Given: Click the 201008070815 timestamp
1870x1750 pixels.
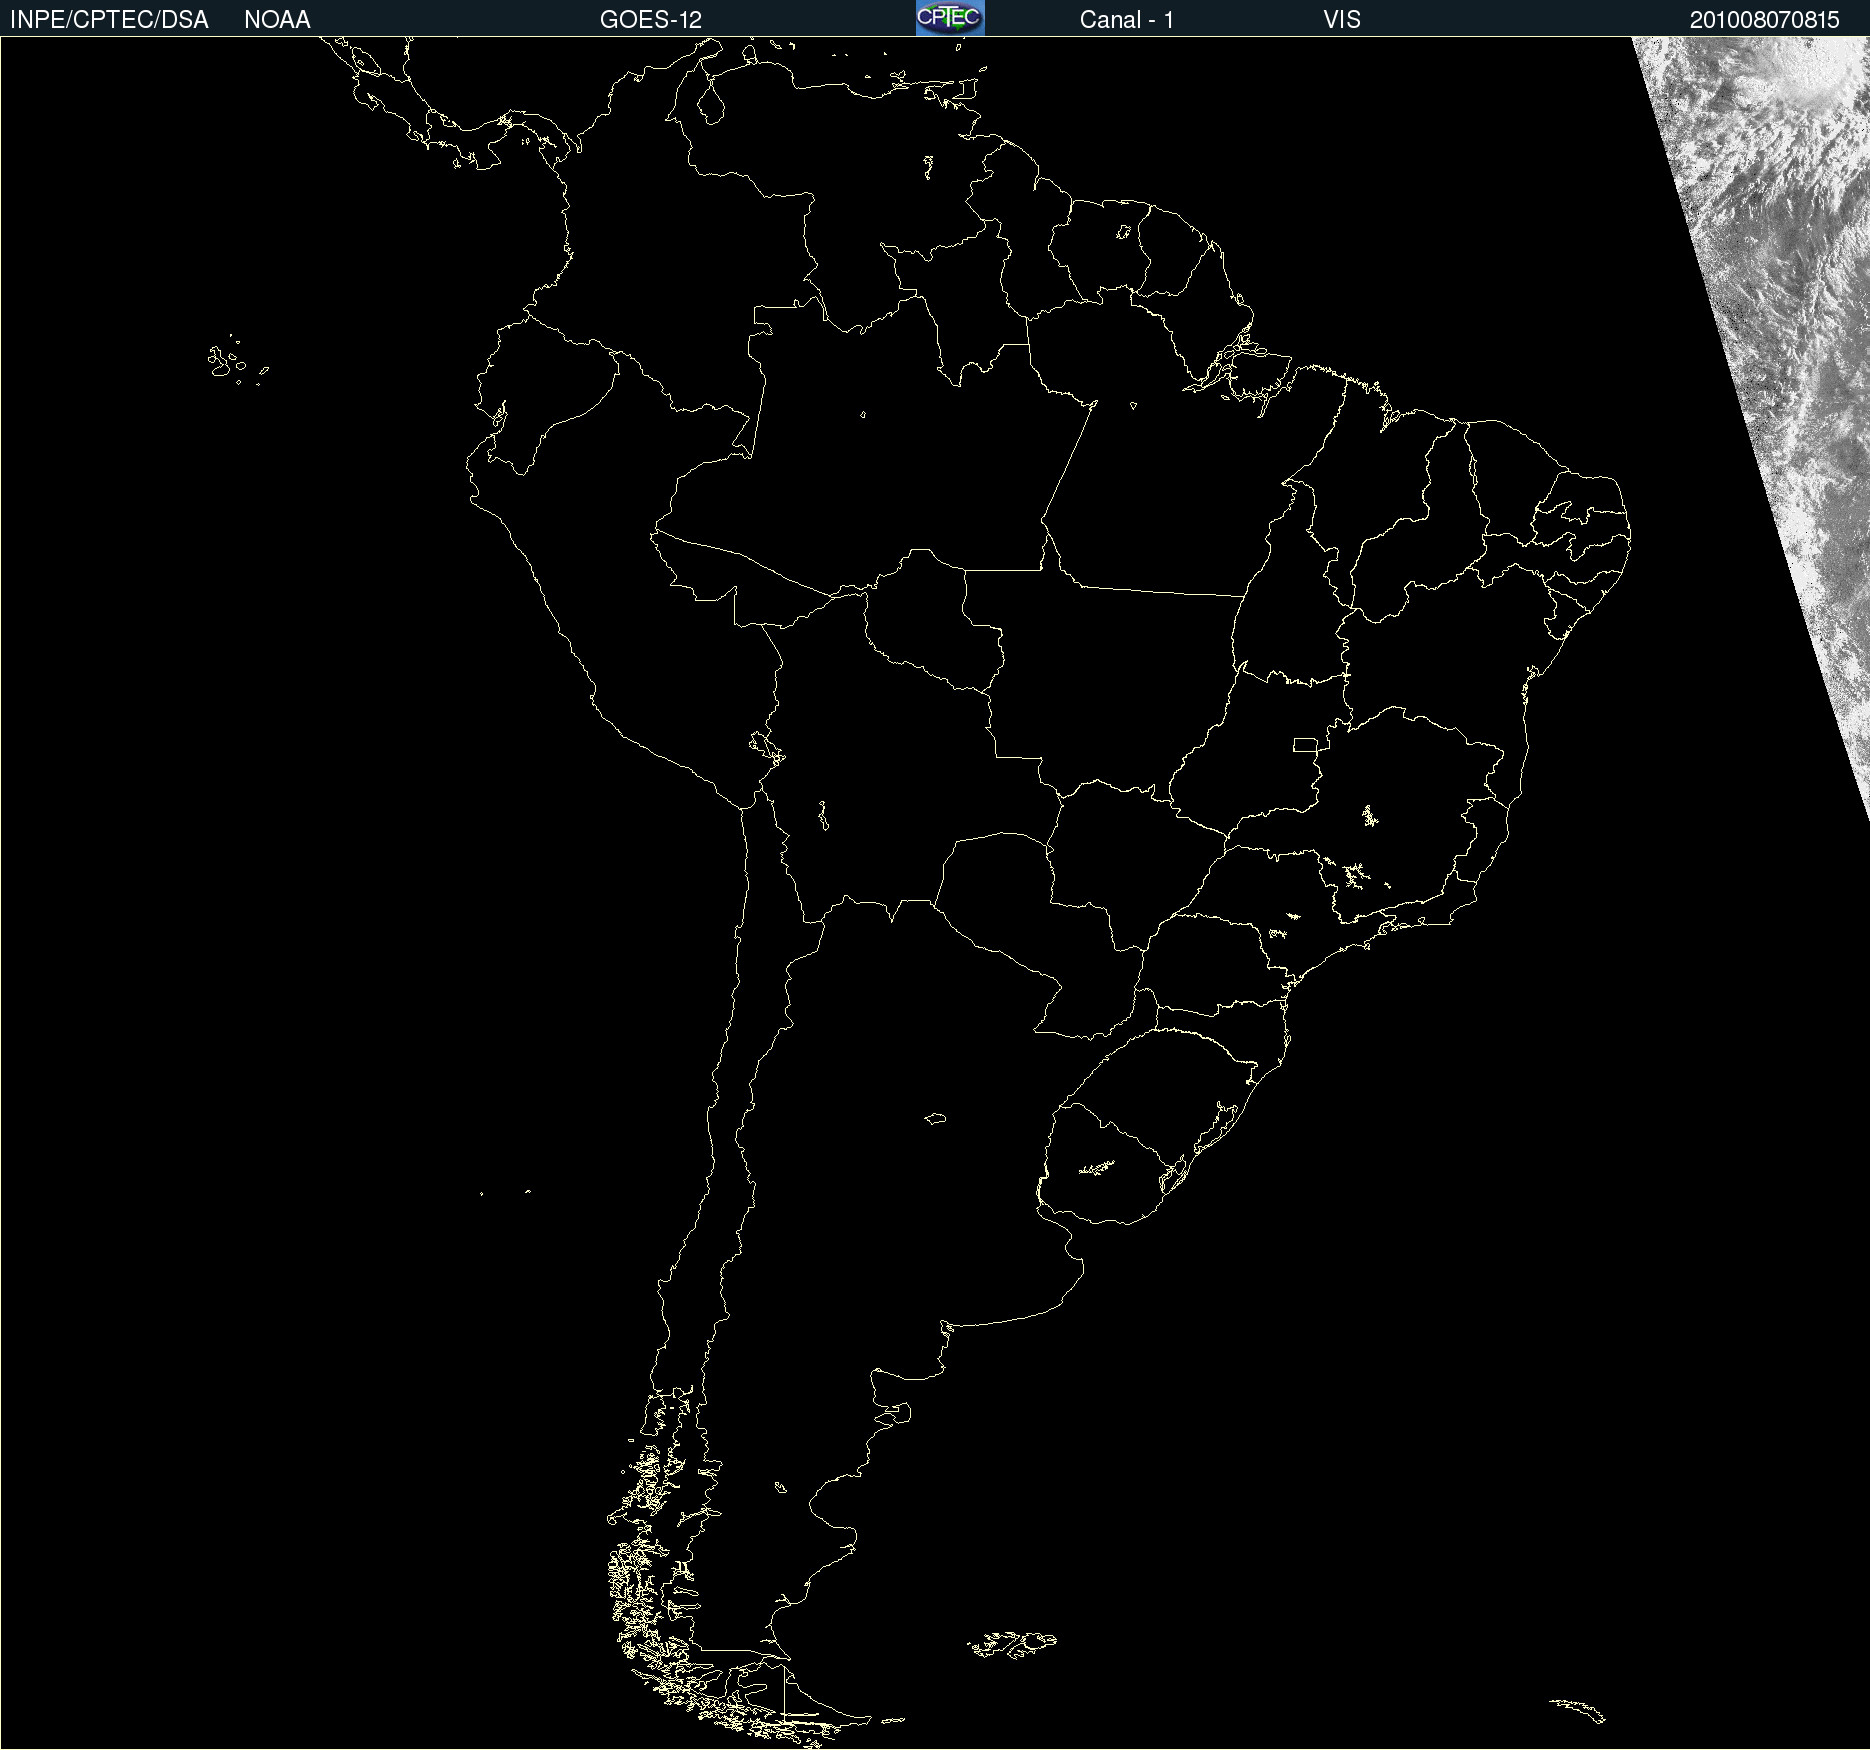Looking at the screenshot, I should click(x=1765, y=19).
